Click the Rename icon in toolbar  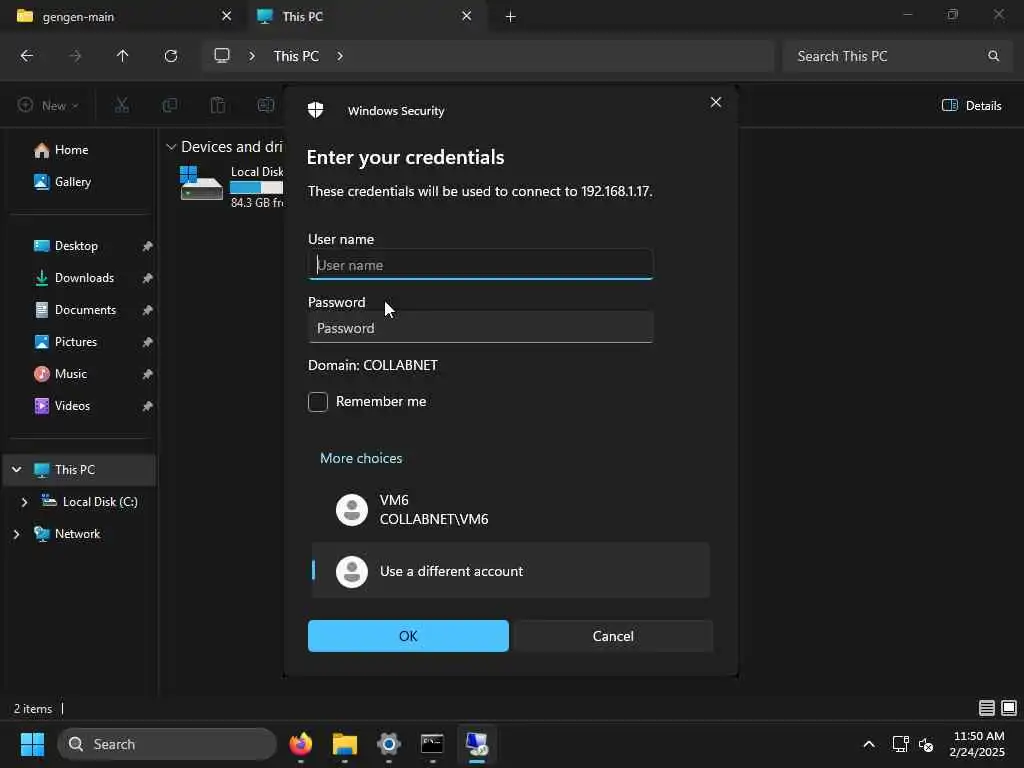(x=266, y=105)
